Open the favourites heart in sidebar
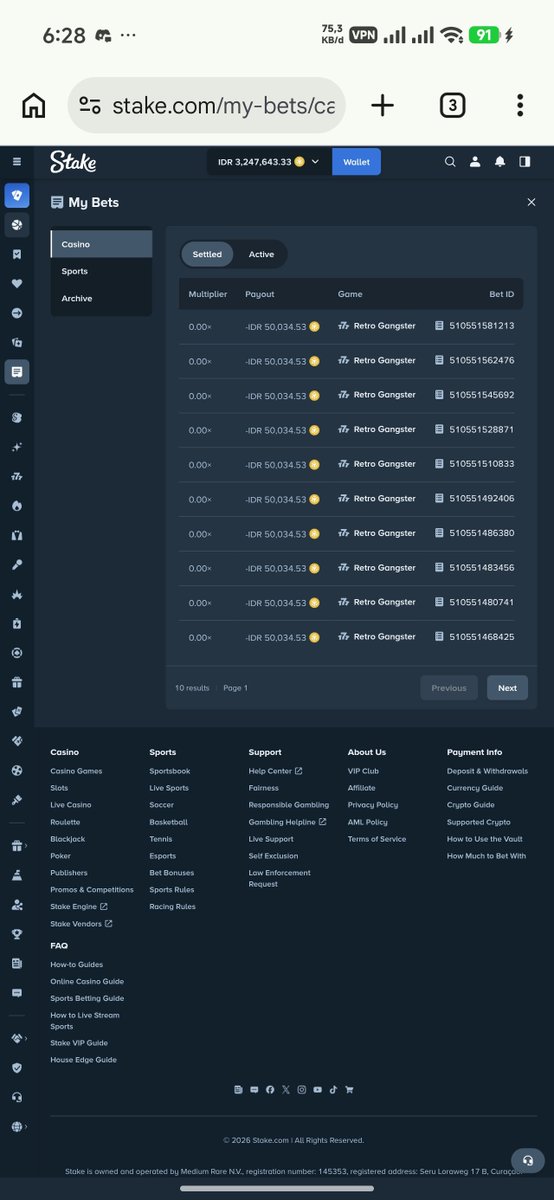The image size is (554, 1200). [x=17, y=283]
